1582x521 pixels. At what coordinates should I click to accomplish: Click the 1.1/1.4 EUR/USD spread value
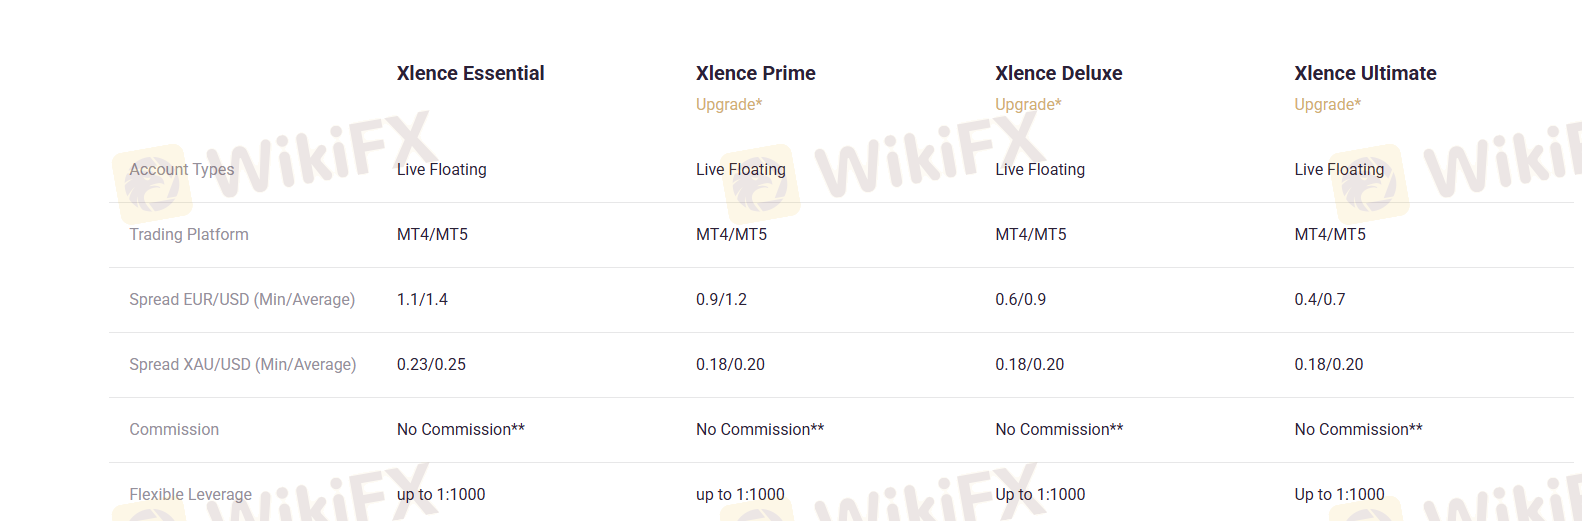pyautogui.click(x=422, y=299)
